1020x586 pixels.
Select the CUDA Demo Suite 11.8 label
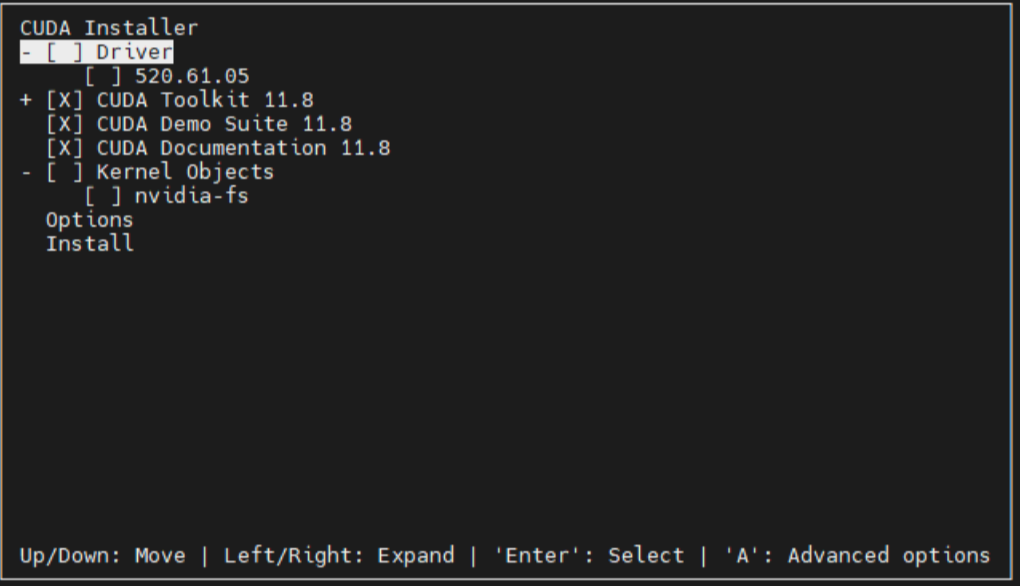(224, 124)
